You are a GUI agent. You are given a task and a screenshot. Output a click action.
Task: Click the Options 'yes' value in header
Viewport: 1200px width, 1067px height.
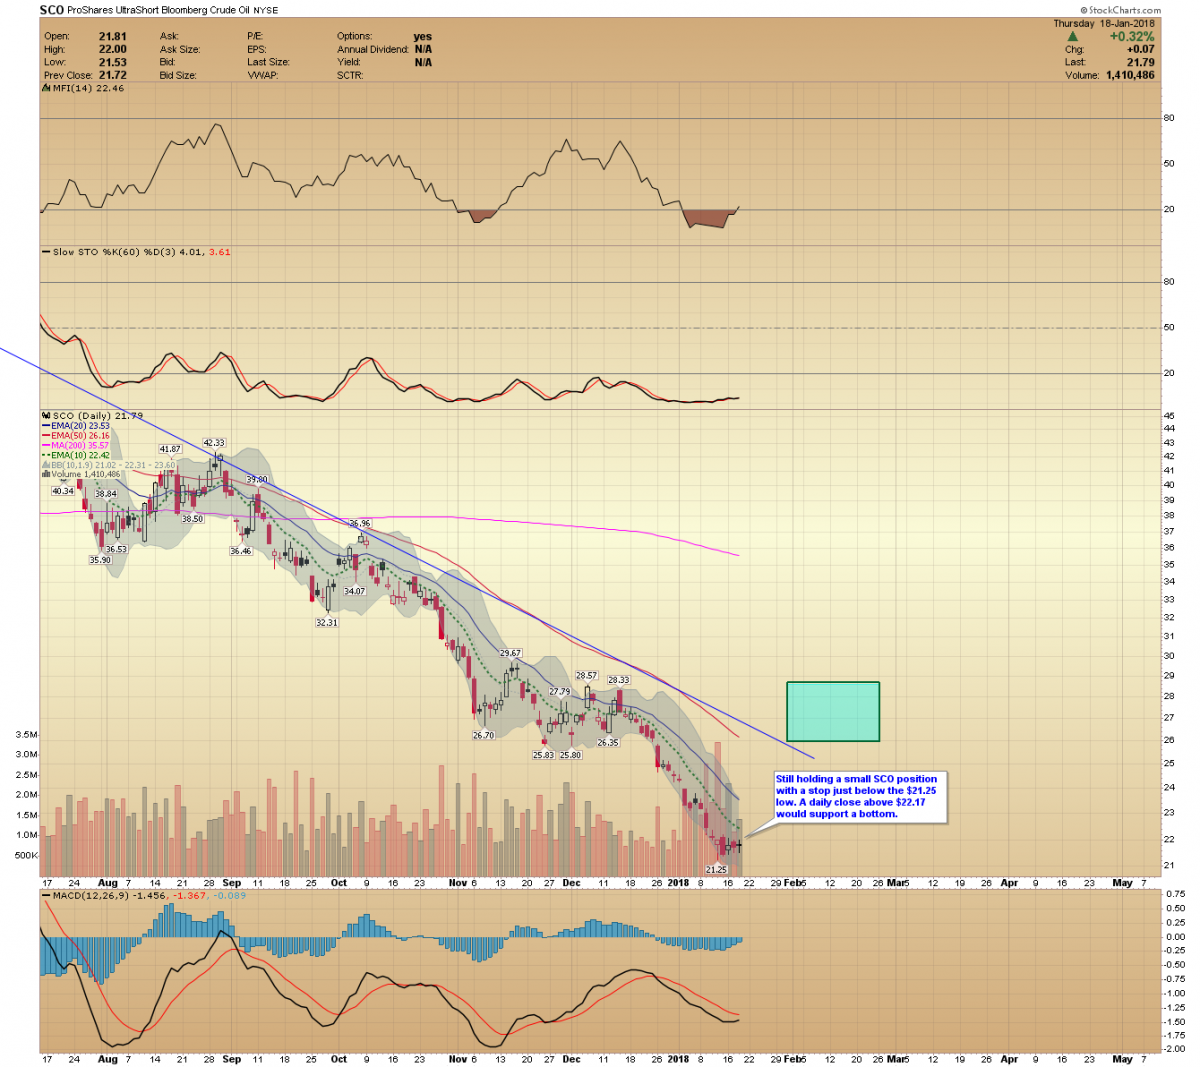pos(423,37)
